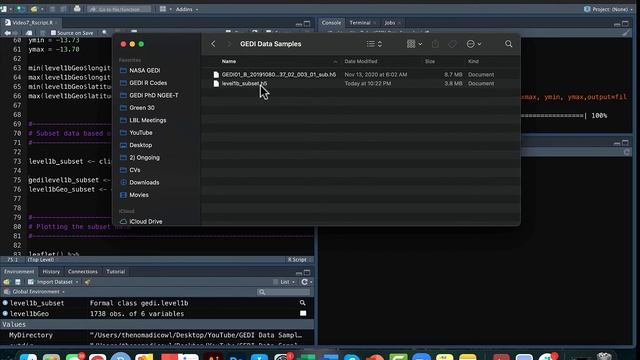Open the Project (None) menu
This screenshot has width=640, height=360.
(x=608, y=9)
